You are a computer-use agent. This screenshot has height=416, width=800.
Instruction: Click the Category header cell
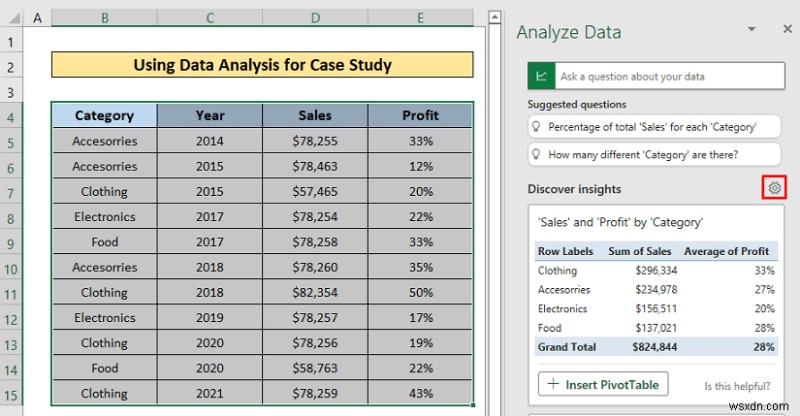pos(104,116)
